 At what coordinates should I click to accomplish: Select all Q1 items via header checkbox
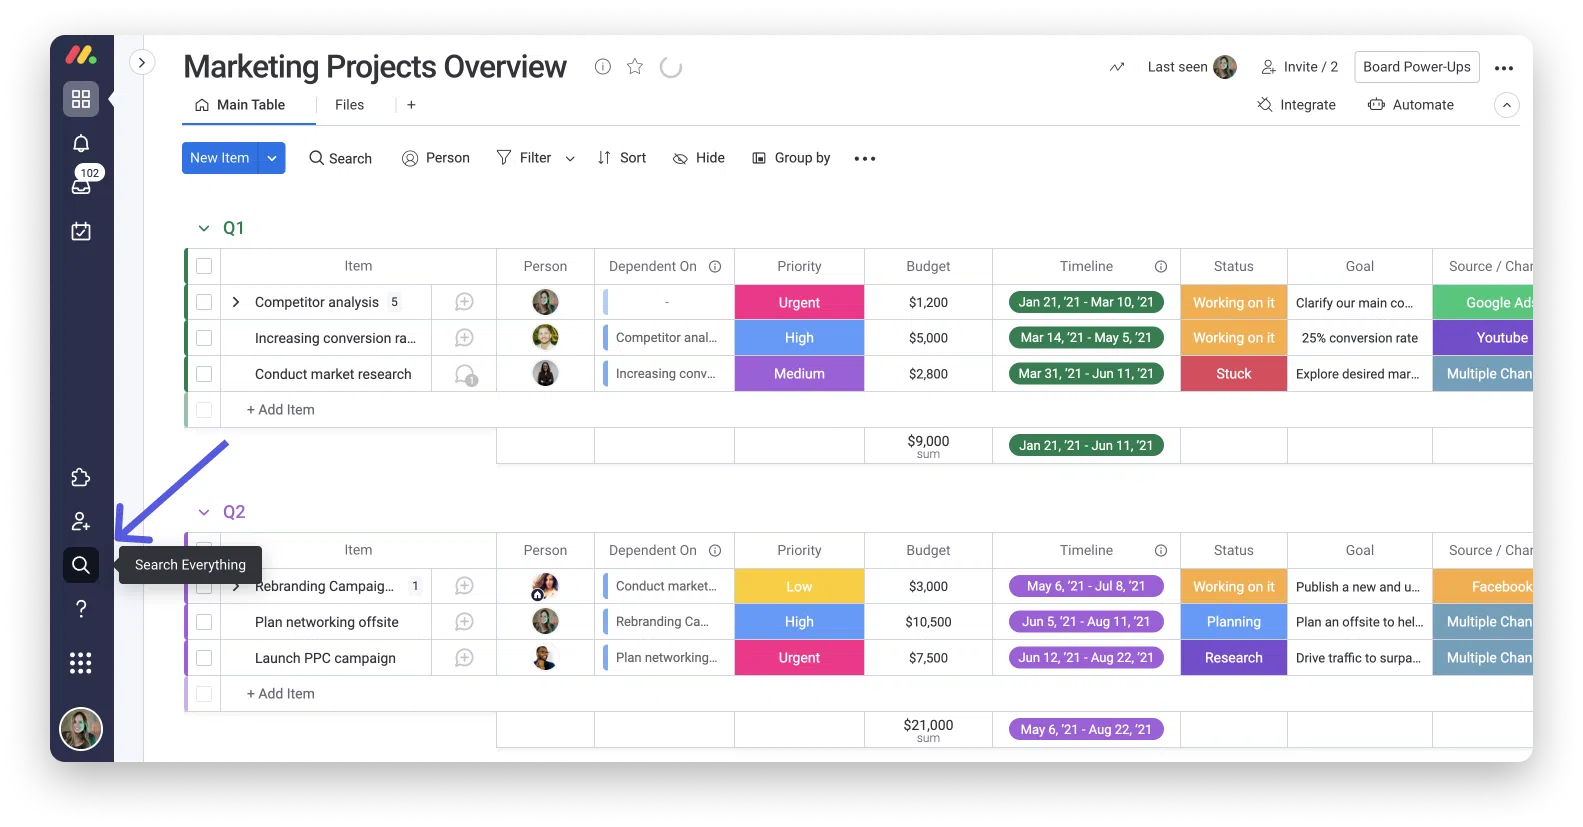[x=204, y=266]
